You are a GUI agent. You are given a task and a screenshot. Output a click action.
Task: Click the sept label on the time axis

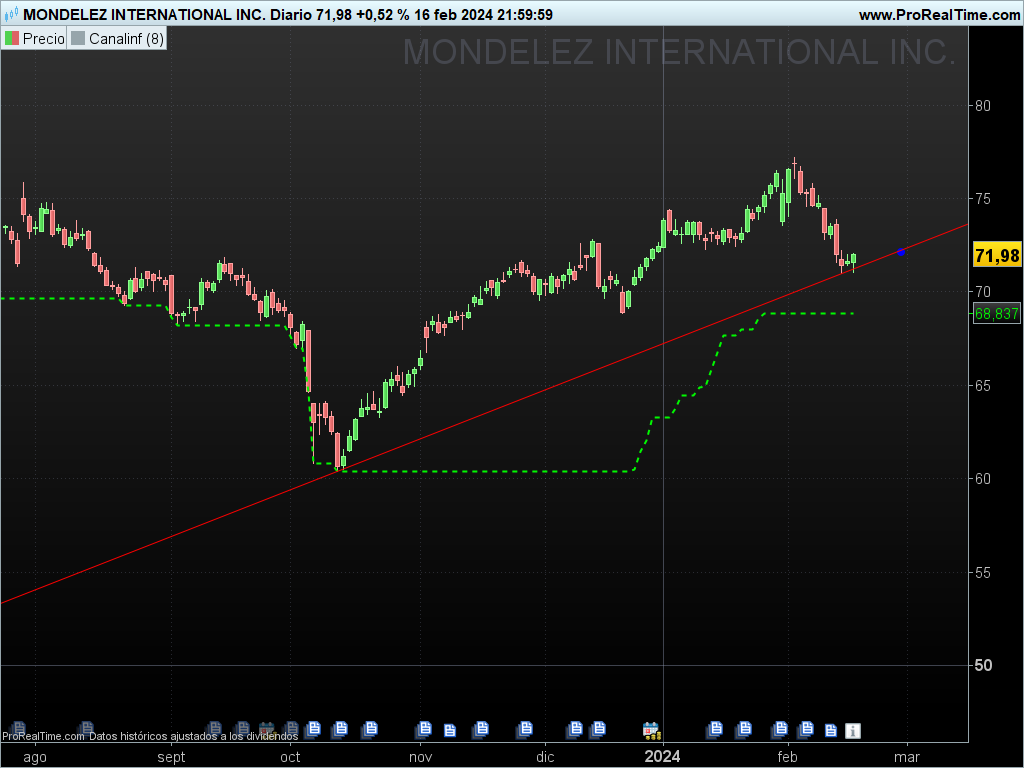tap(171, 757)
